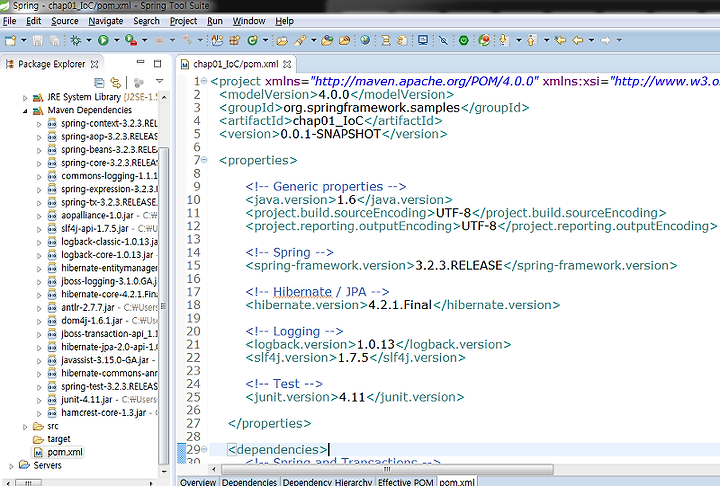This screenshot has width=720, height=486.
Task: Close the Package Explorer view tab
Action: [94, 64]
